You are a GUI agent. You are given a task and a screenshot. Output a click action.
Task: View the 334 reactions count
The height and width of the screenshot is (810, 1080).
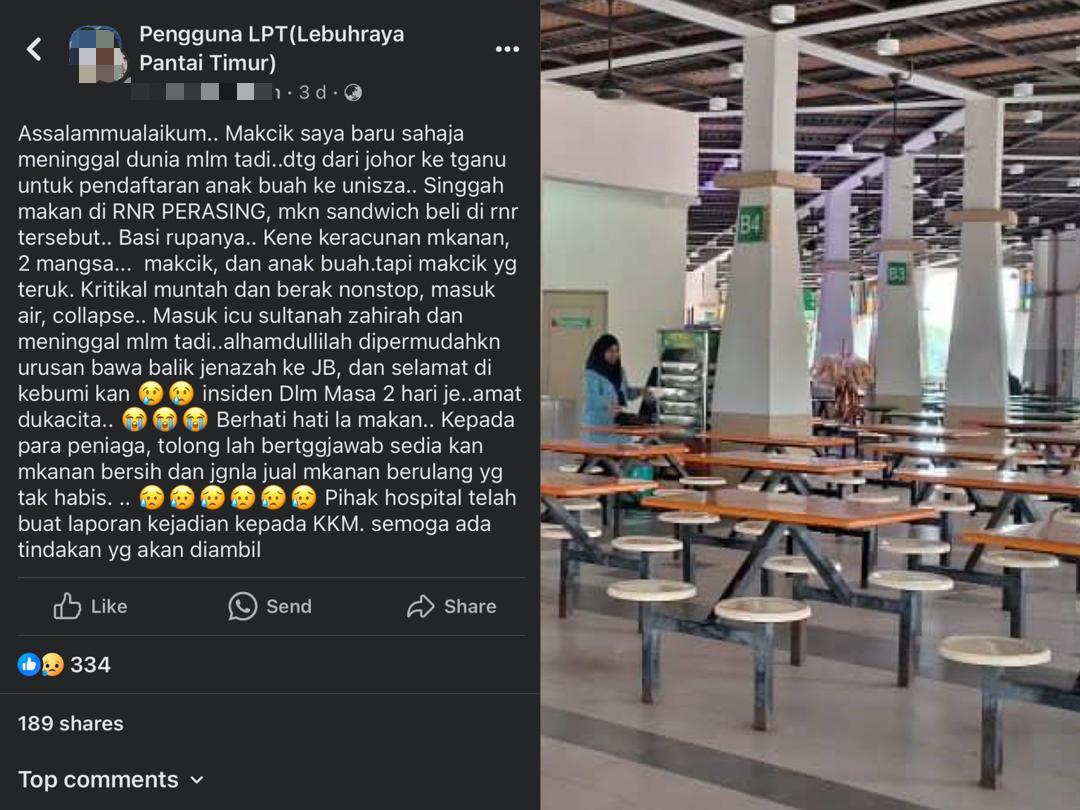[90, 665]
